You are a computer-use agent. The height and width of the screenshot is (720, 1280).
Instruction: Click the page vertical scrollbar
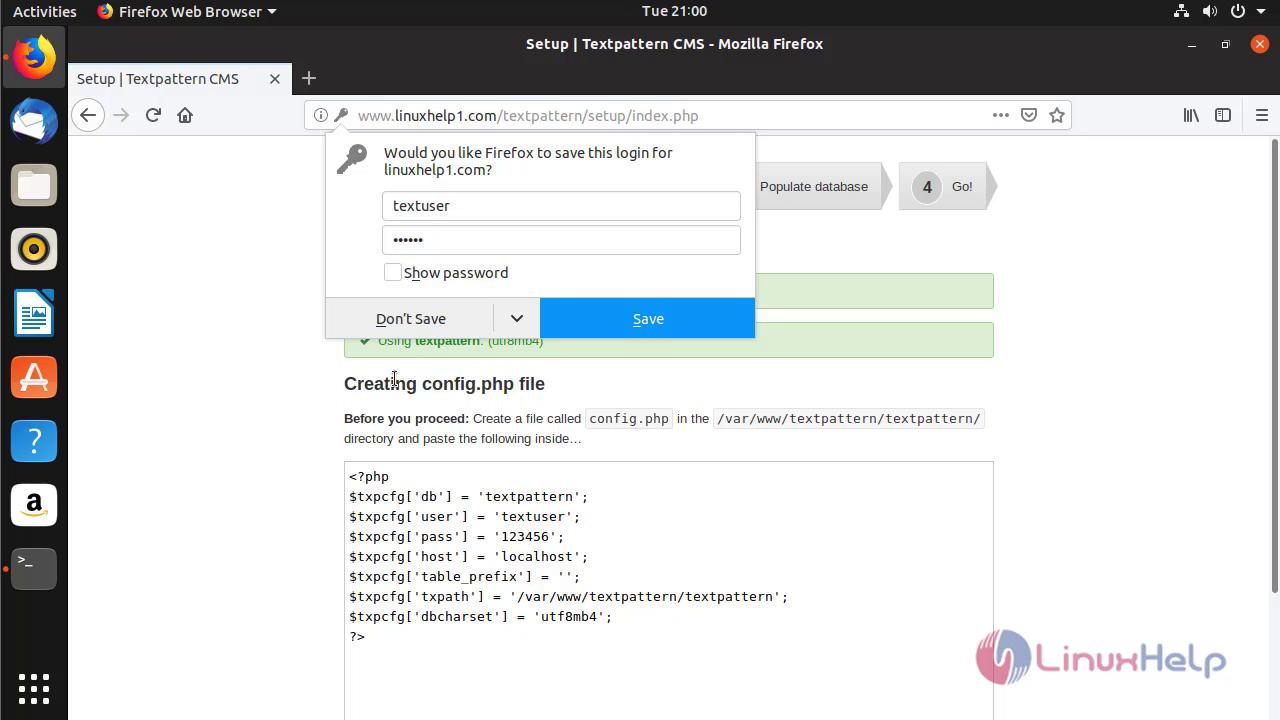1274,365
